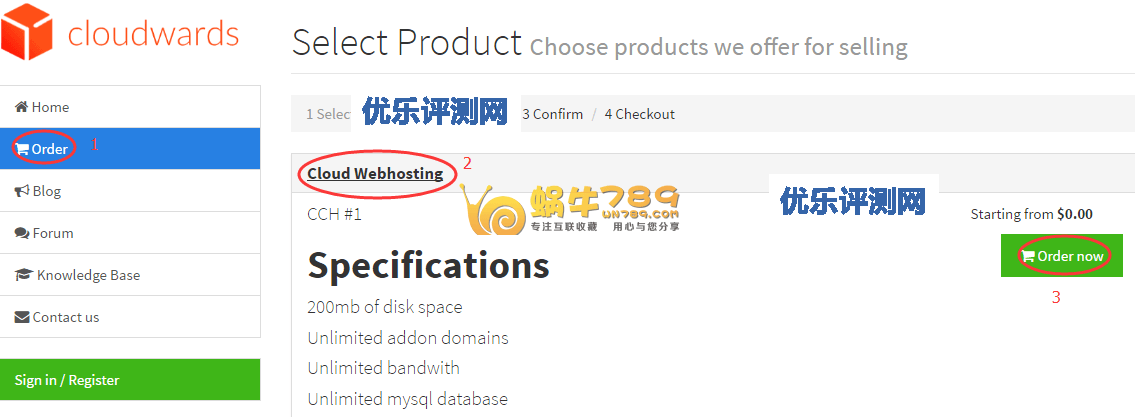Select the Order sidebar menu entry
The image size is (1135, 417).
pyautogui.click(x=130, y=149)
